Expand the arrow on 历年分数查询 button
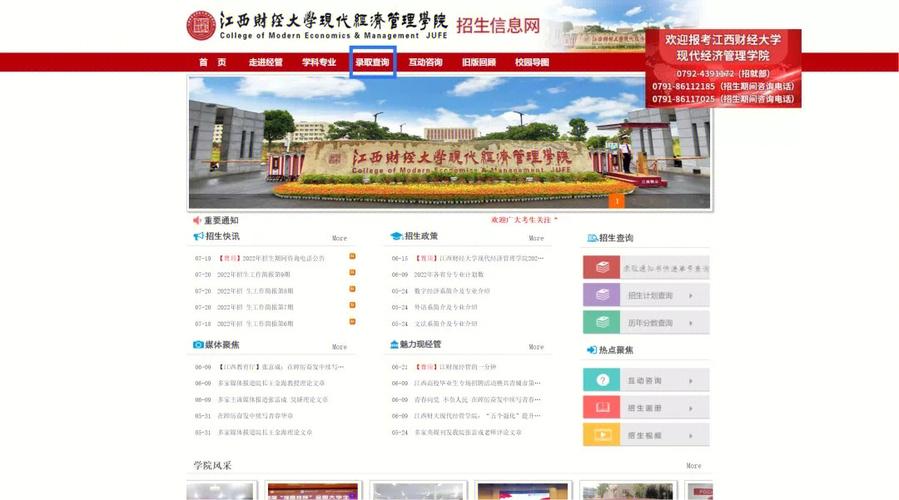 point(690,323)
